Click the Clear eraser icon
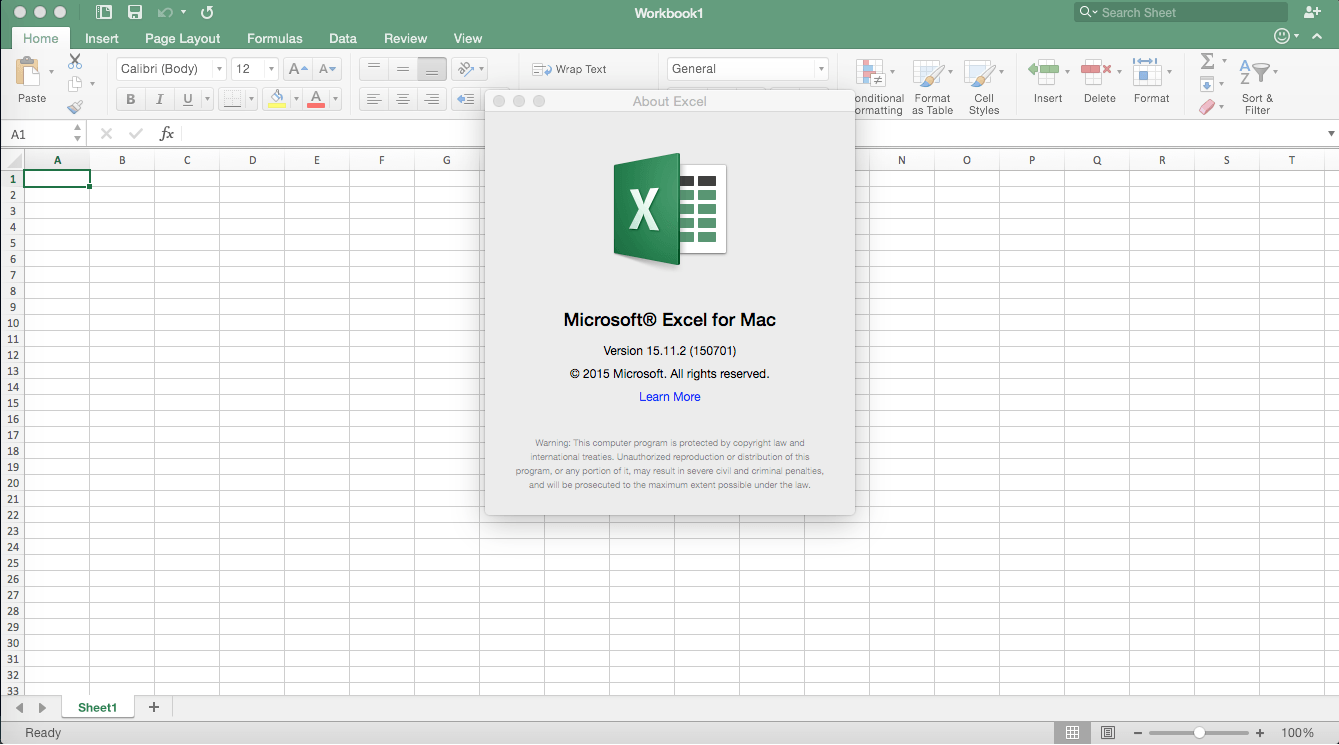Screen dimensions: 1339x745 pos(1207,106)
